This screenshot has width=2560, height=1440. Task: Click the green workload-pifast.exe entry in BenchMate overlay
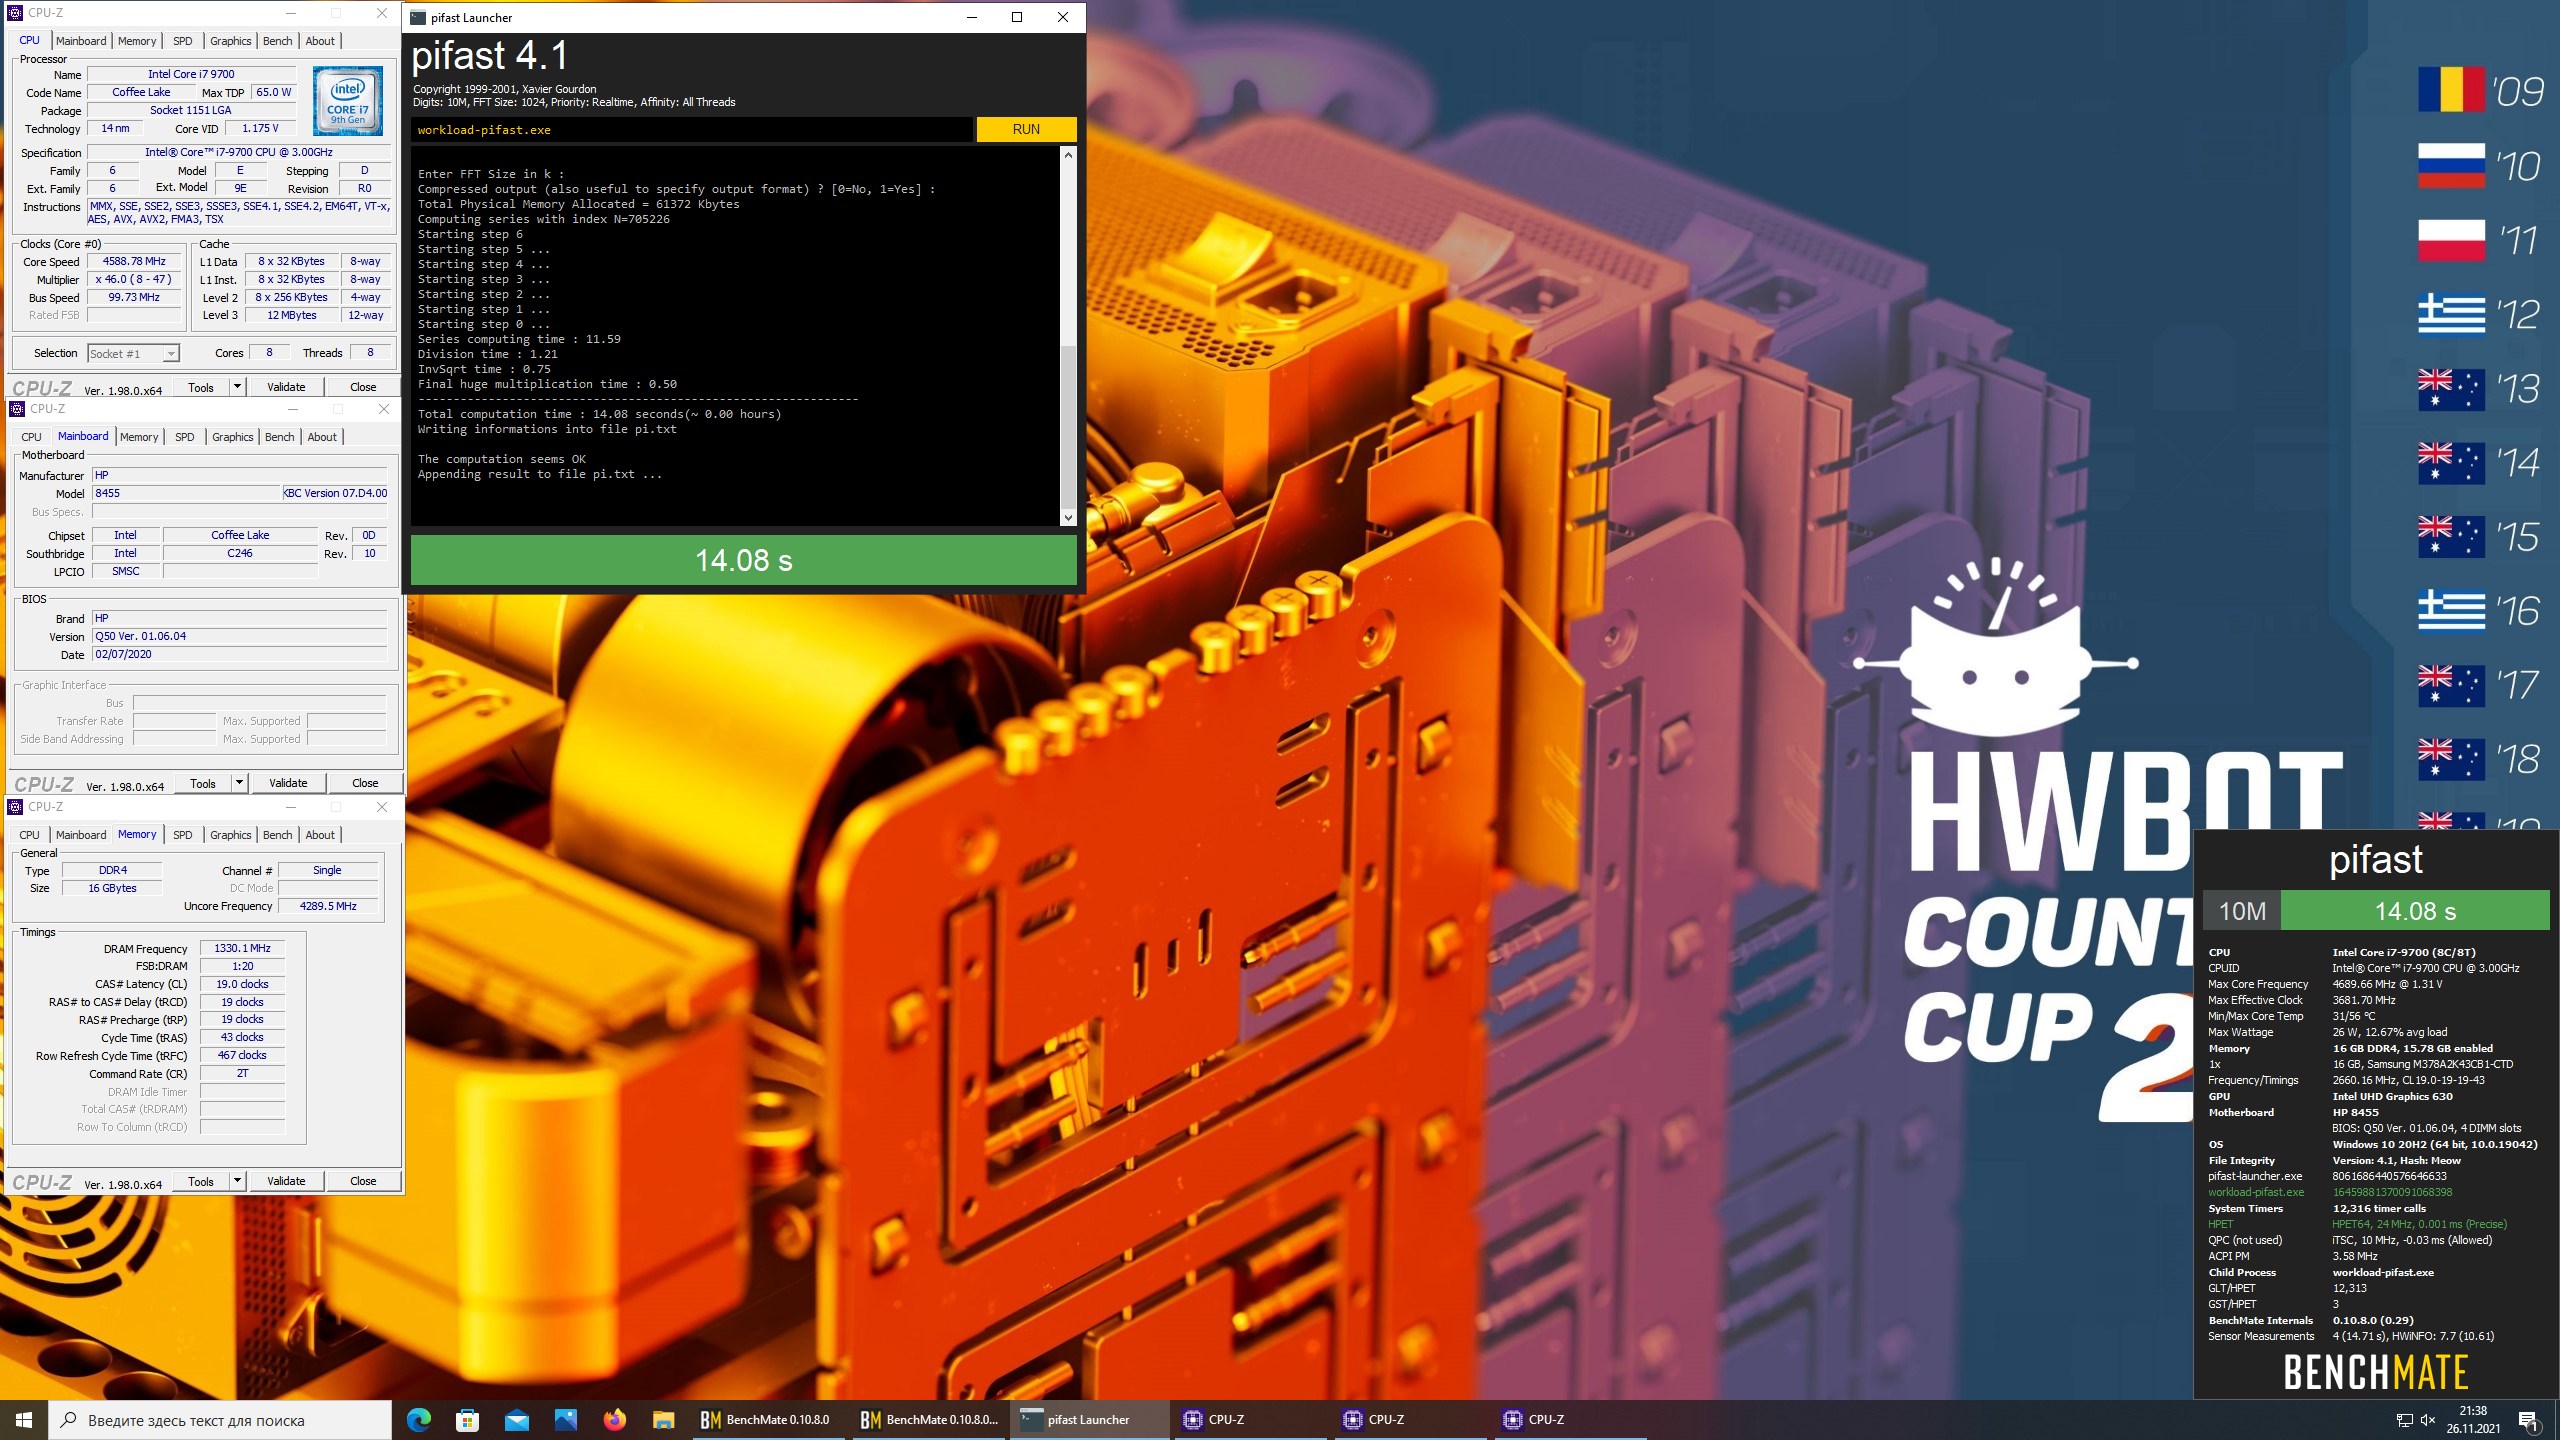(x=2256, y=1192)
